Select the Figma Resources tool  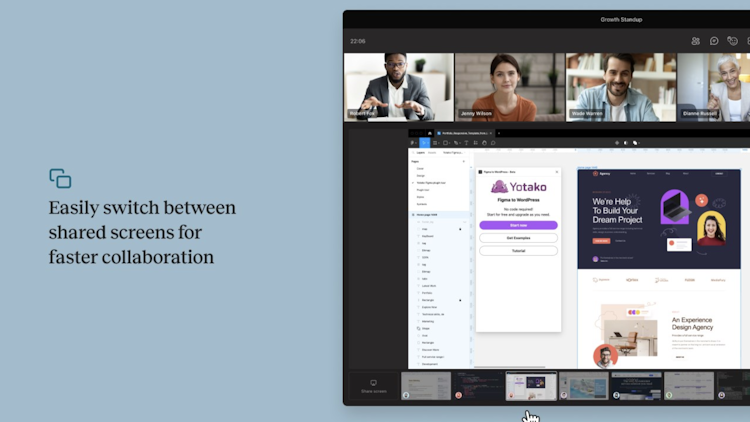click(475, 143)
